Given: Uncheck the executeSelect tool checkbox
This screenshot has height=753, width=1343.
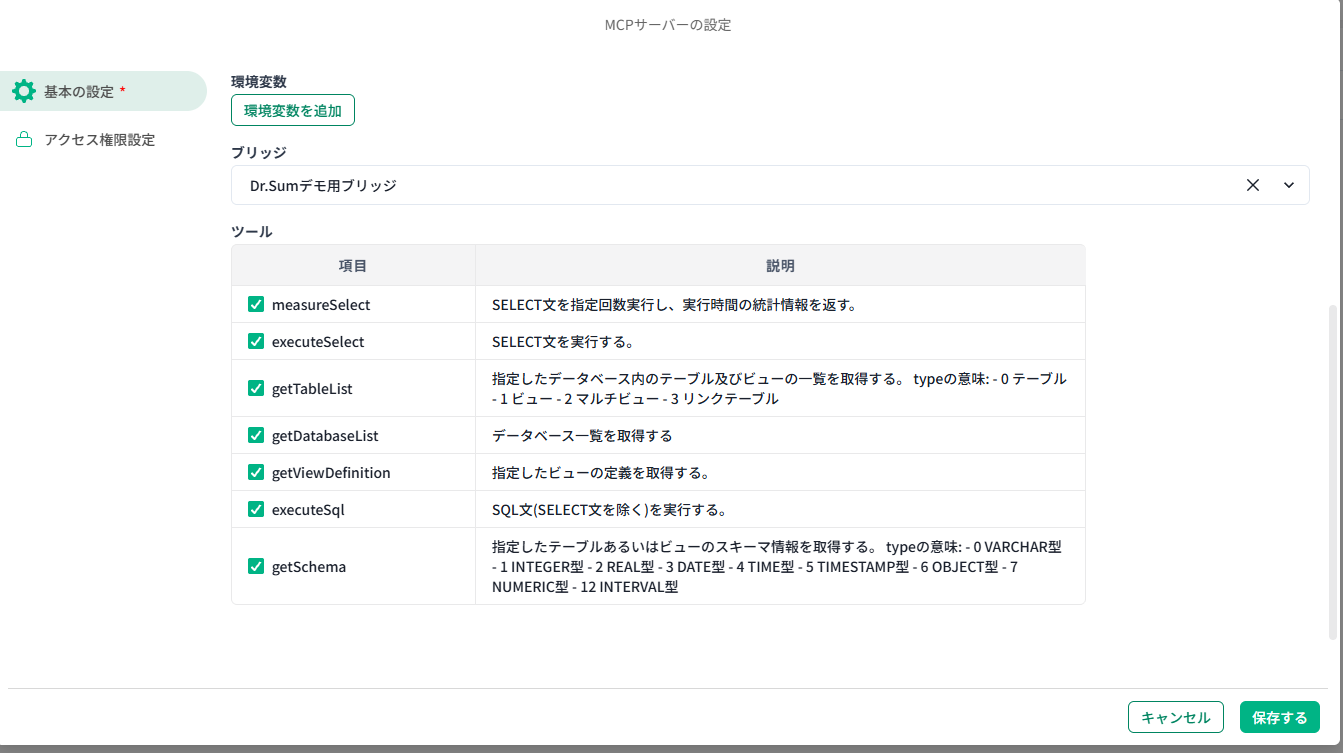Looking at the screenshot, I should click(x=256, y=341).
